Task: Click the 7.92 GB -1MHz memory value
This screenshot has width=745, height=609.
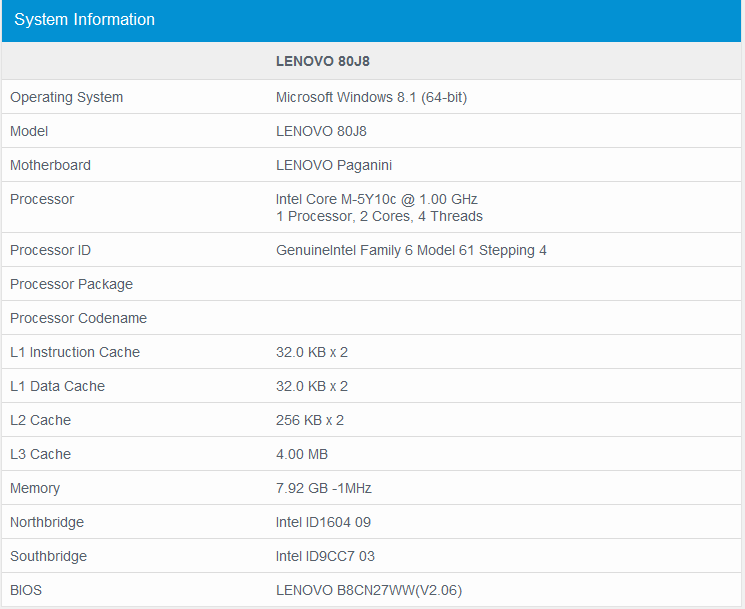Action: coord(323,488)
